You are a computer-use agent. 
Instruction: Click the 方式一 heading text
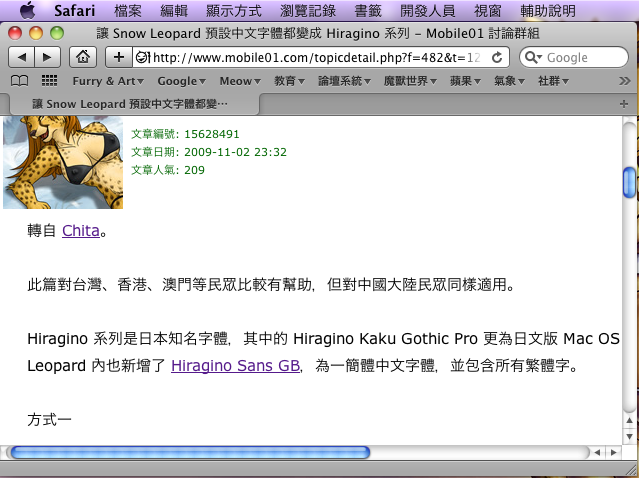[x=49, y=419]
